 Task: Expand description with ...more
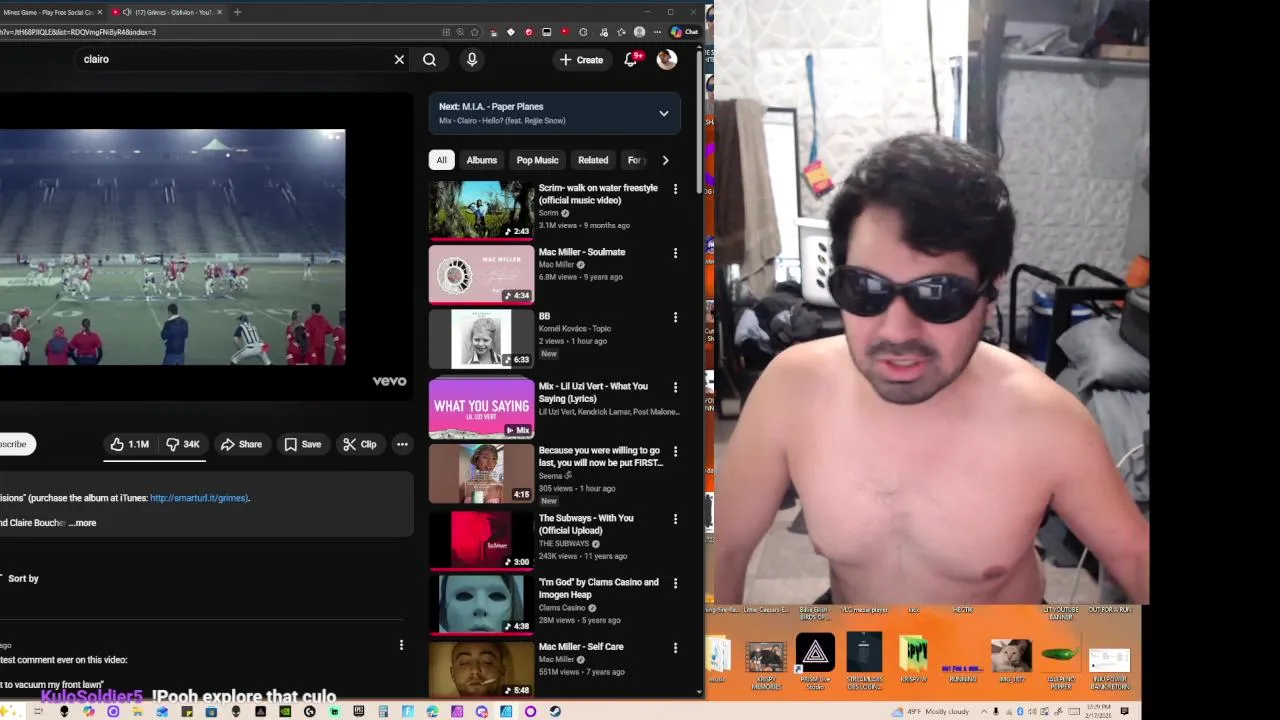click(x=83, y=523)
